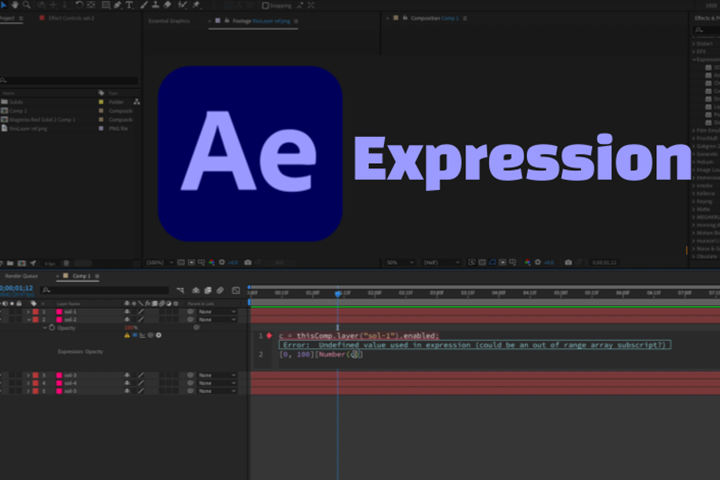
Task: Expand layer sol-5 properties
Action: click(x=28, y=391)
